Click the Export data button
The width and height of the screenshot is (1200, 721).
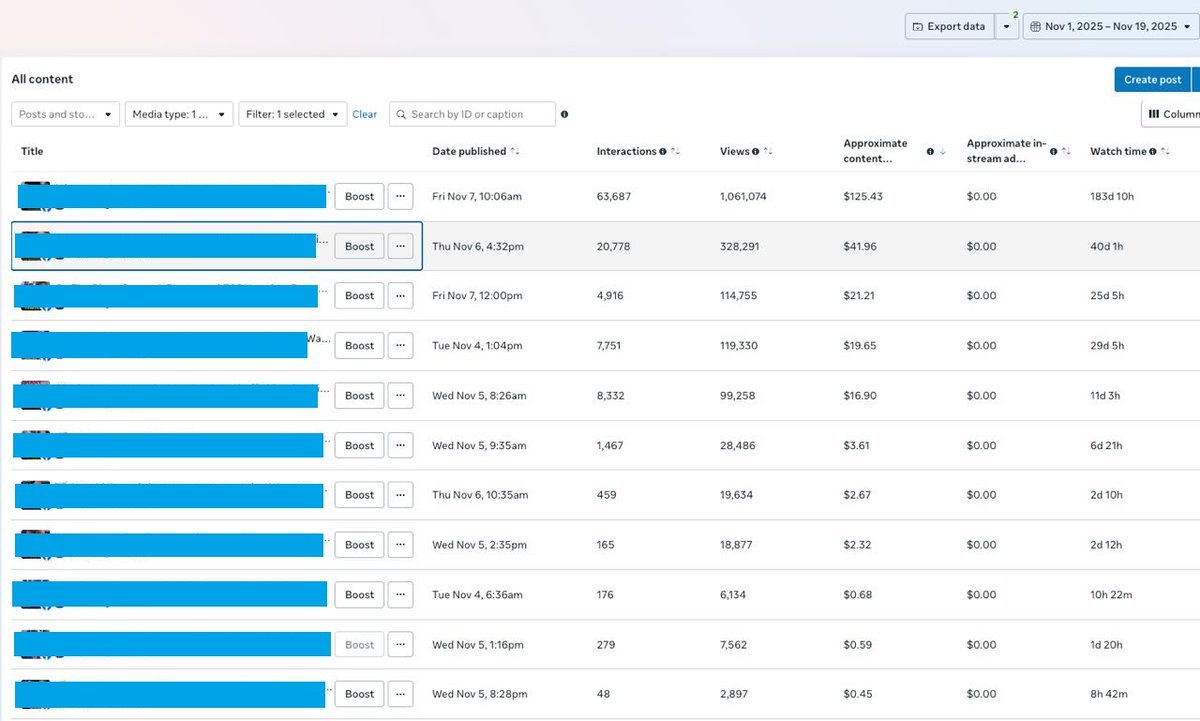[x=949, y=27]
